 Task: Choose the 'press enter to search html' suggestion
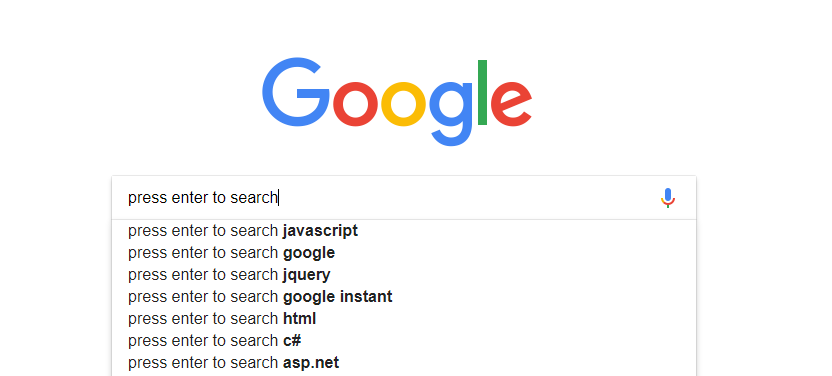(404, 319)
